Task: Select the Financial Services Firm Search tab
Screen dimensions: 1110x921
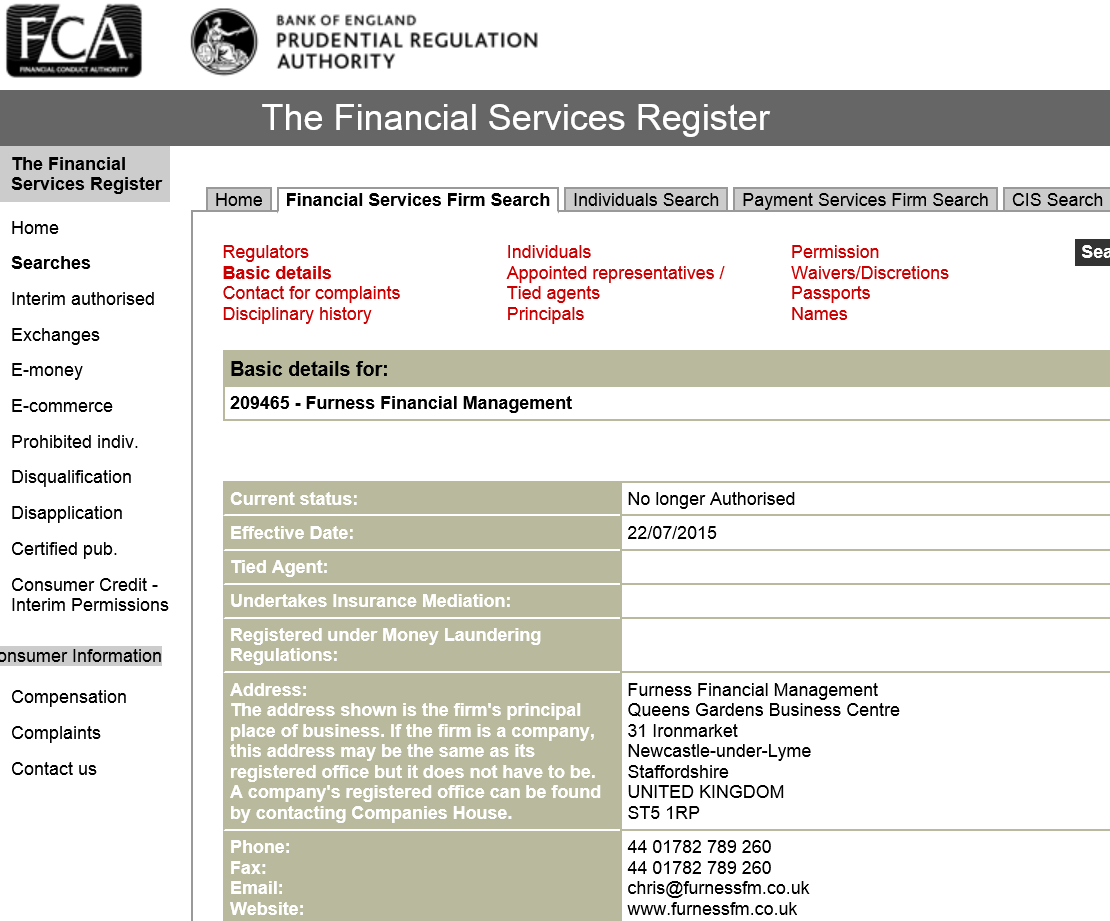Action: click(x=418, y=200)
